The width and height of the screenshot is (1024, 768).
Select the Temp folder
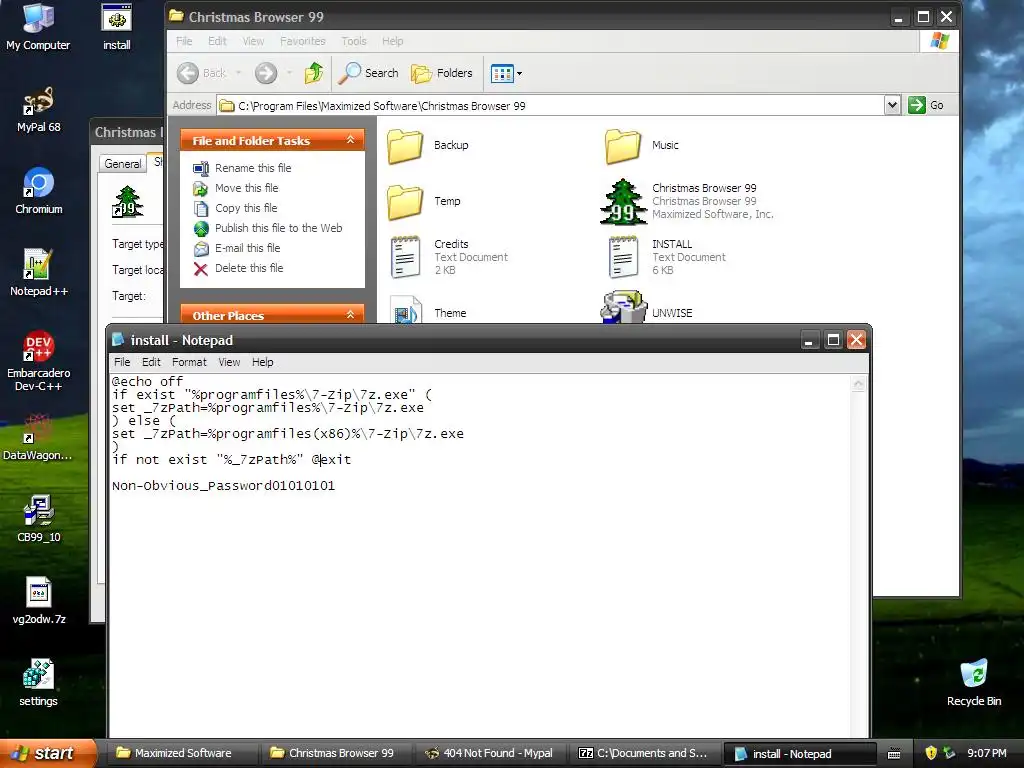424,201
